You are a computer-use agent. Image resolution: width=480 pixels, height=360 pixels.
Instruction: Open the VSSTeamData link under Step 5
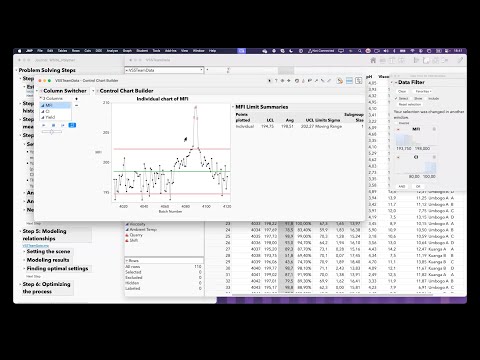pyautogui.click(x=36, y=246)
